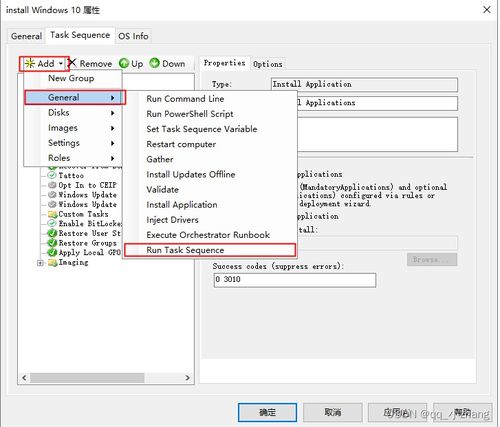This screenshot has width=500, height=427.
Task: Switch to the Options tab
Action: (x=268, y=64)
